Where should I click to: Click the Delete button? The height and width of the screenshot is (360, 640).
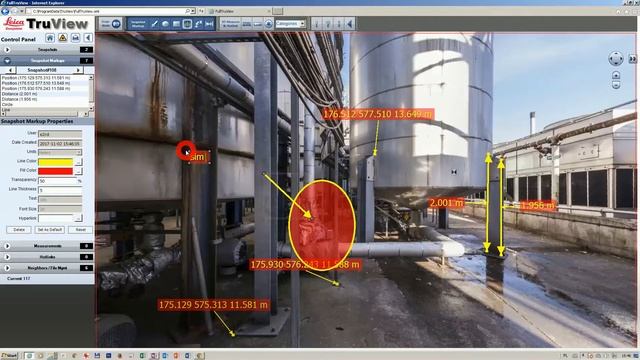19,230
